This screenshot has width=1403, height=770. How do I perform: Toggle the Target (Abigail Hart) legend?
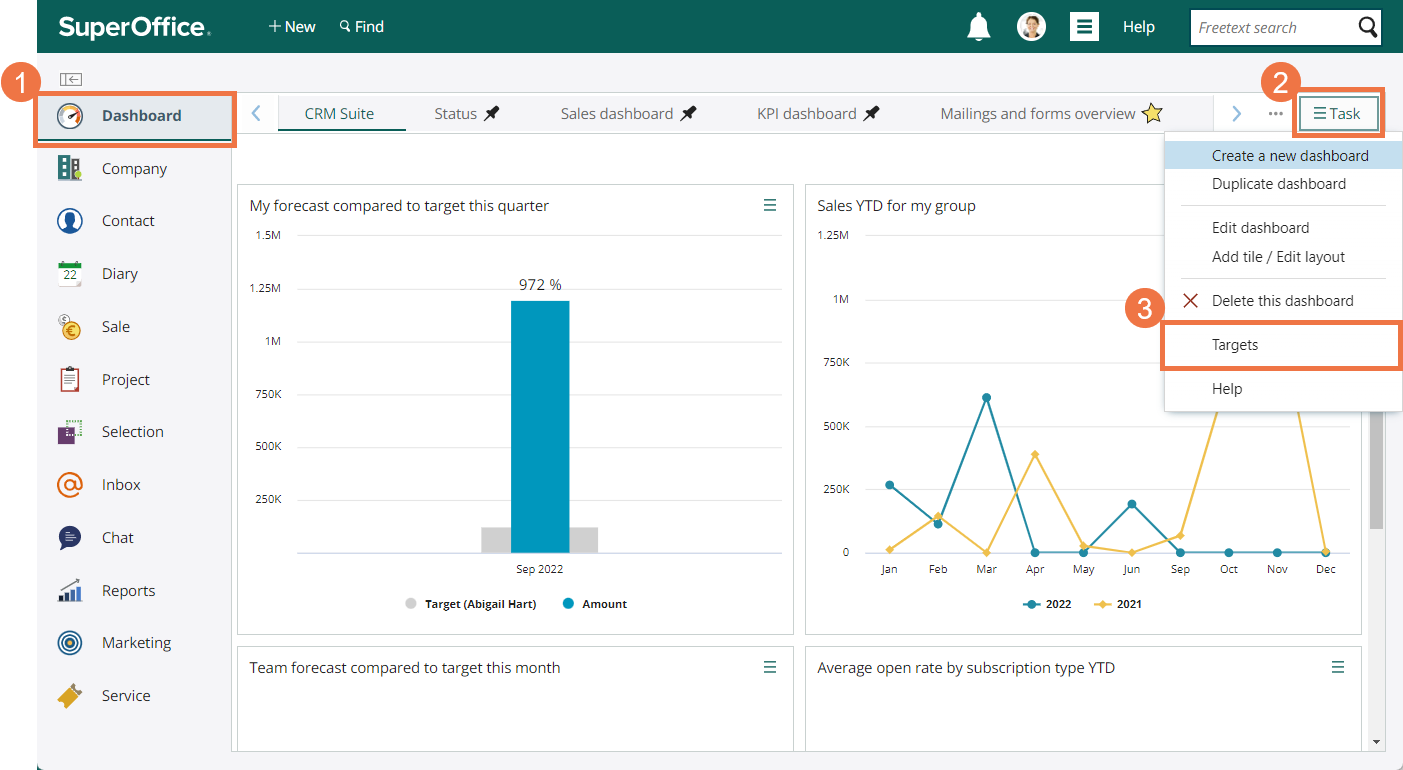click(470, 604)
